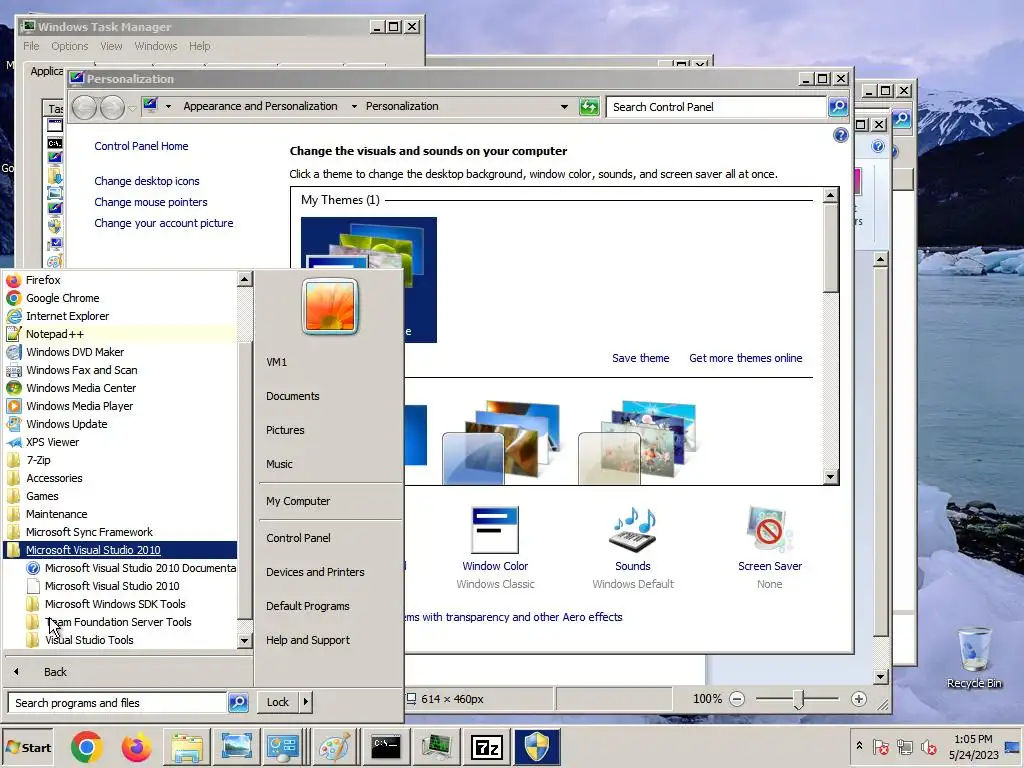The image size is (1024, 768).
Task: Open the Task Manager Options menu
Action: point(69,46)
